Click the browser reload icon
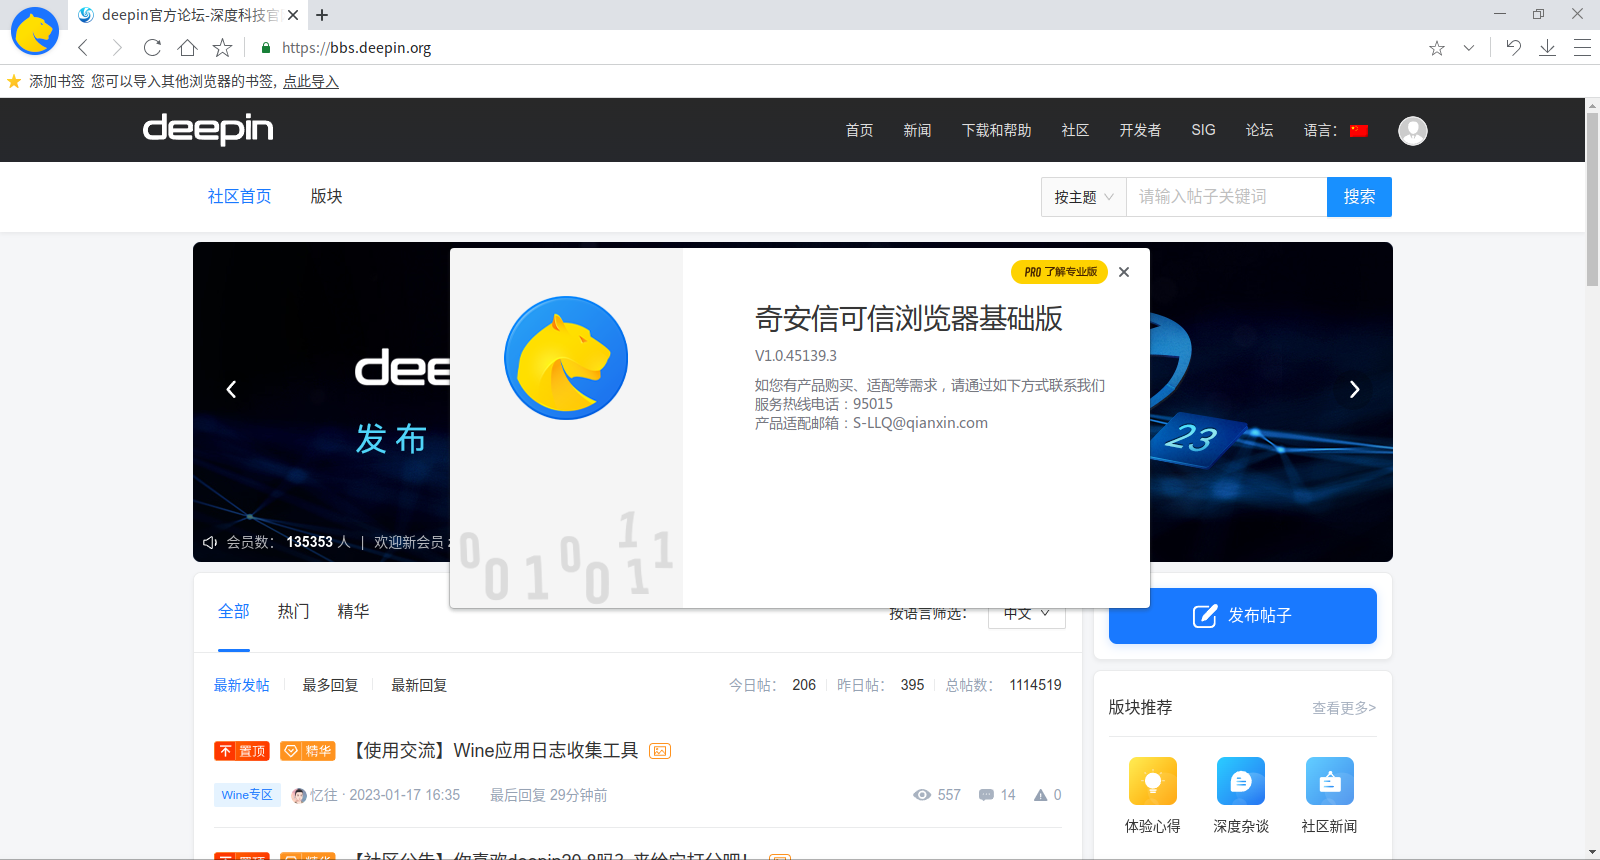The image size is (1600, 860). 152,47
